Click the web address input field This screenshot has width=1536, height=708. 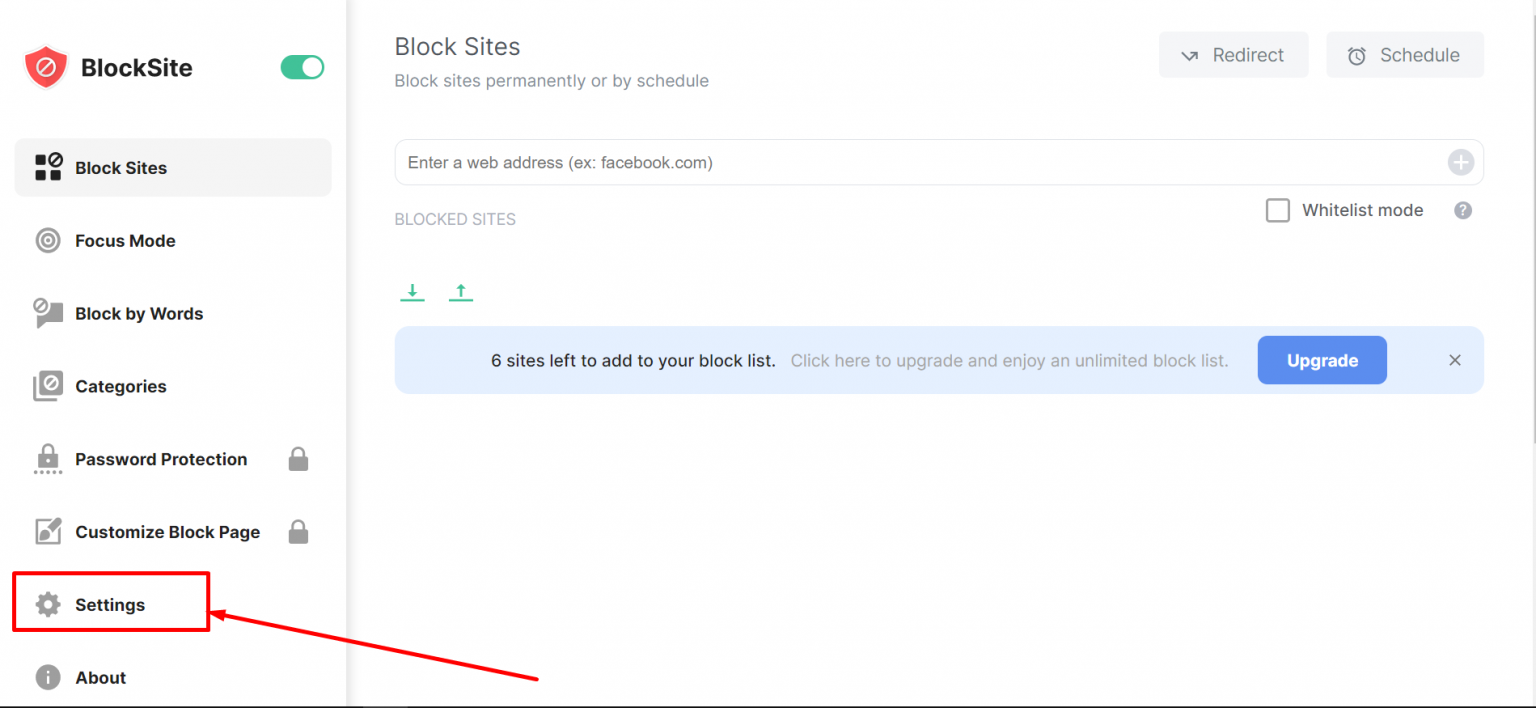900,162
